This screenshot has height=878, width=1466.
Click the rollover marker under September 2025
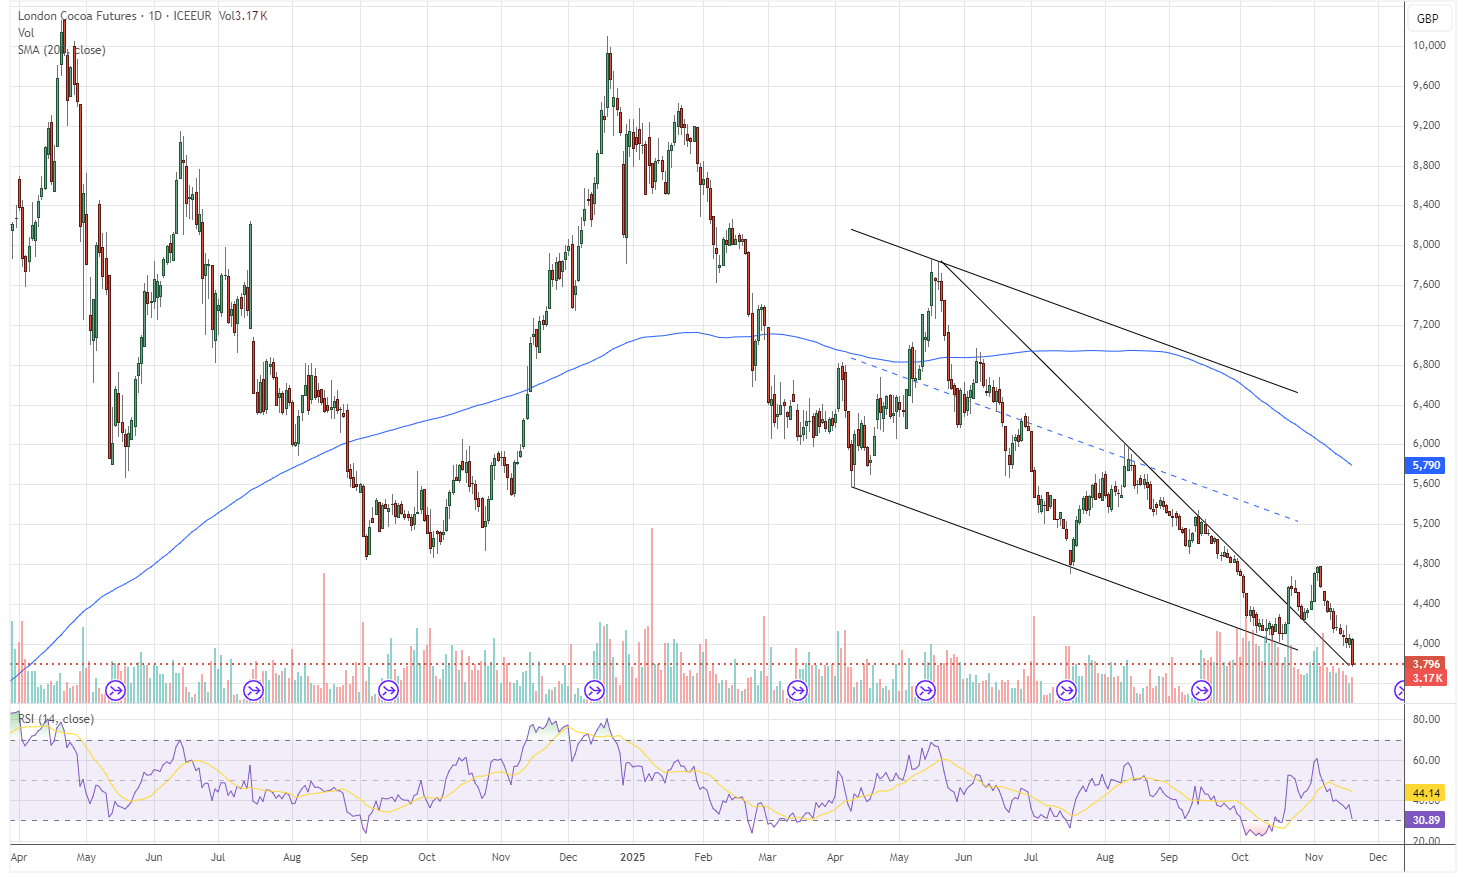point(1202,689)
